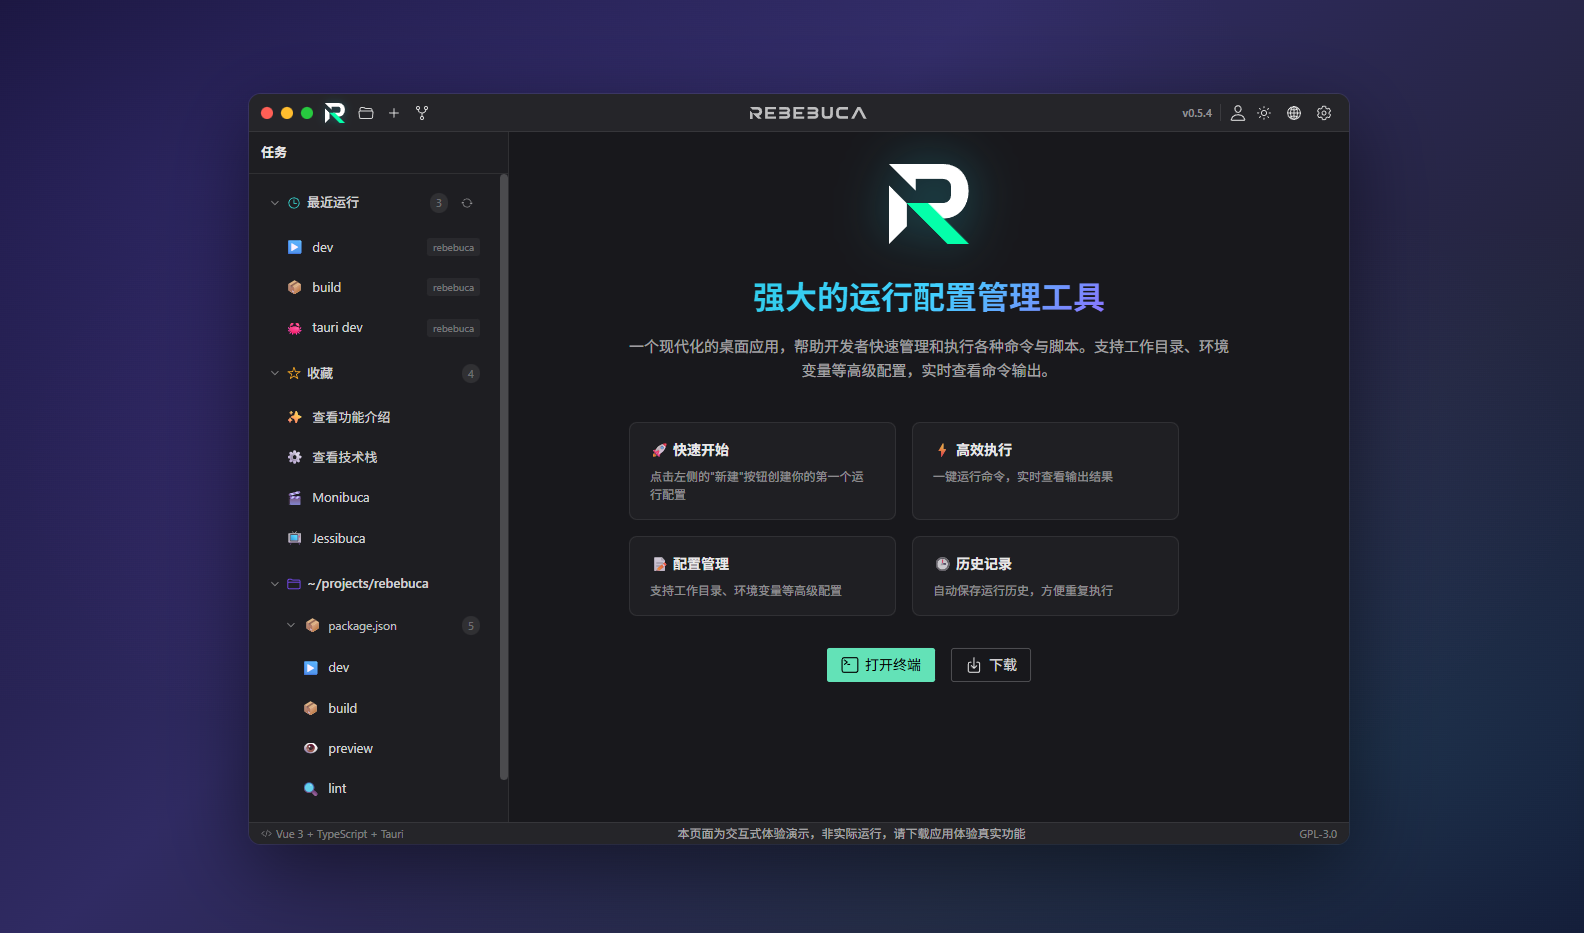Open the globe language icon
This screenshot has height=933, width=1584.
1294,113
